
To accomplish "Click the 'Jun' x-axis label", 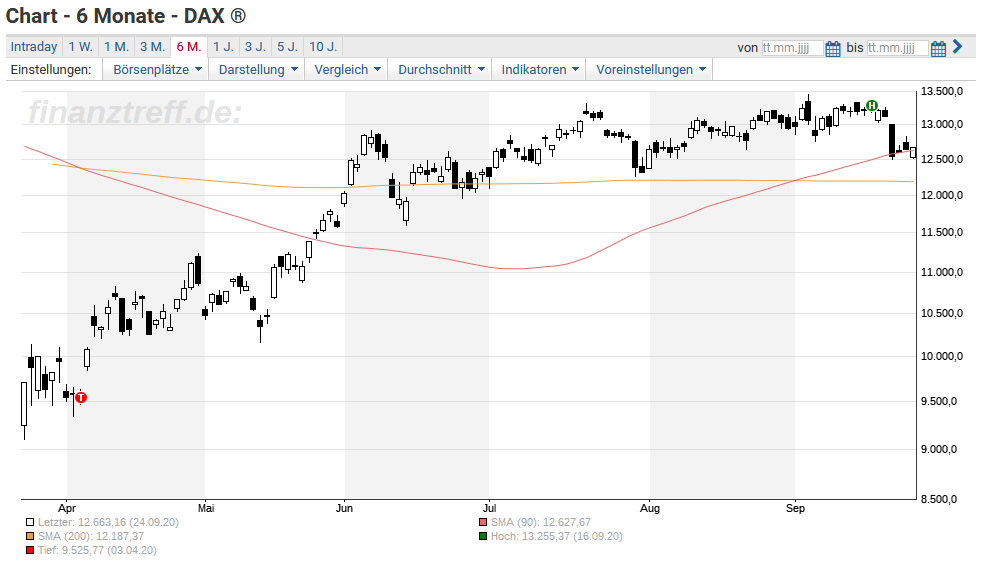I will [344, 508].
